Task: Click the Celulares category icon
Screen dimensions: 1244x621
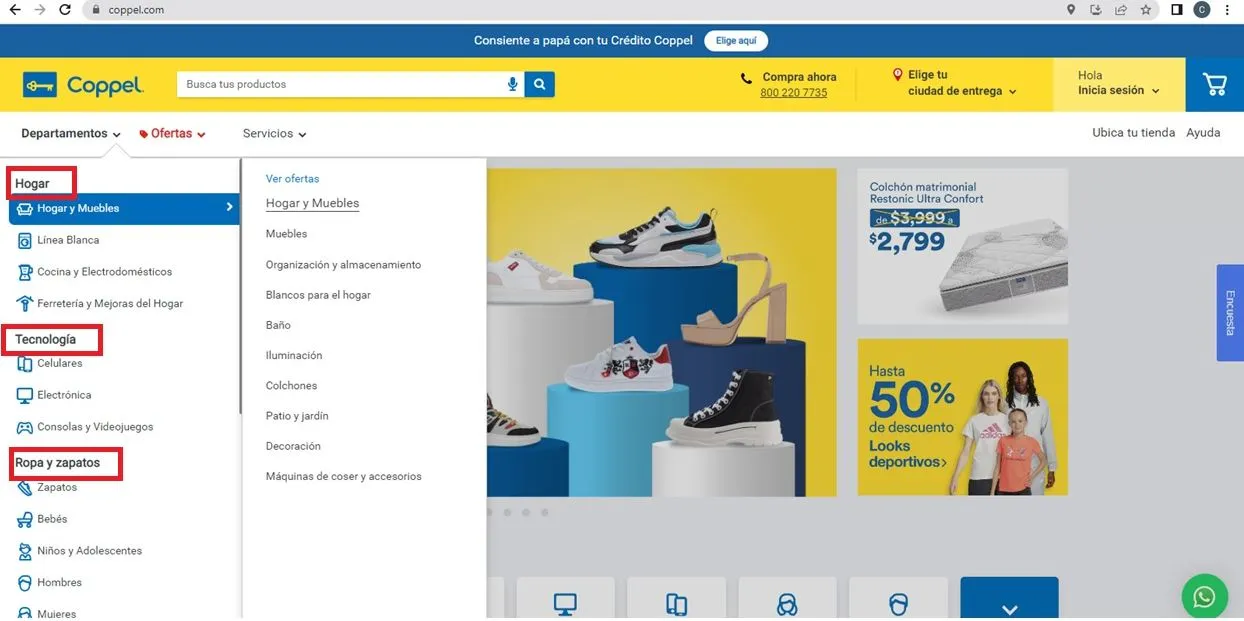Action: click(25, 364)
